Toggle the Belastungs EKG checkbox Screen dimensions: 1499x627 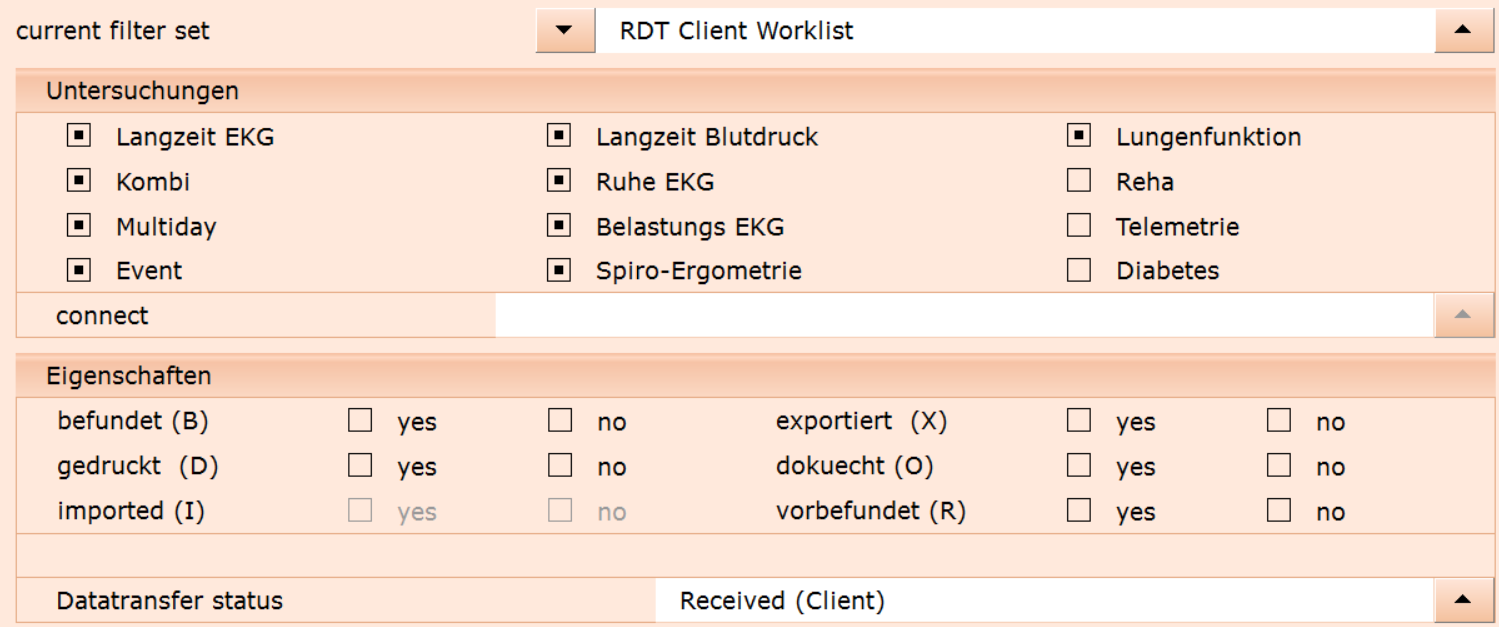559,225
